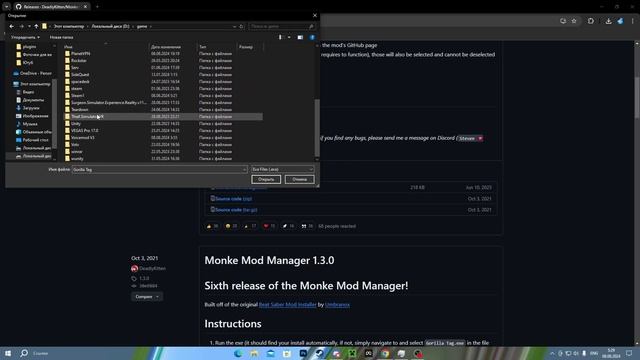Click 'game' in the breadcrumb path

coord(142,26)
